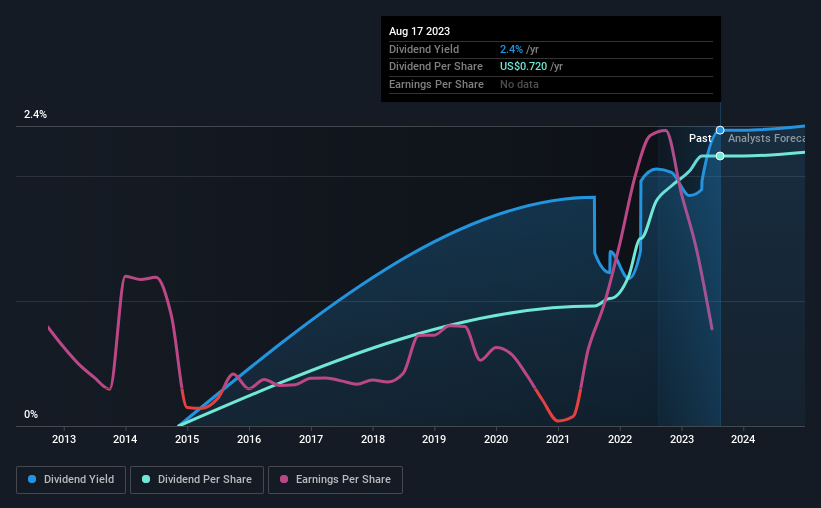Select the 2024 x-axis year label
The image size is (821, 508).
[742, 439]
